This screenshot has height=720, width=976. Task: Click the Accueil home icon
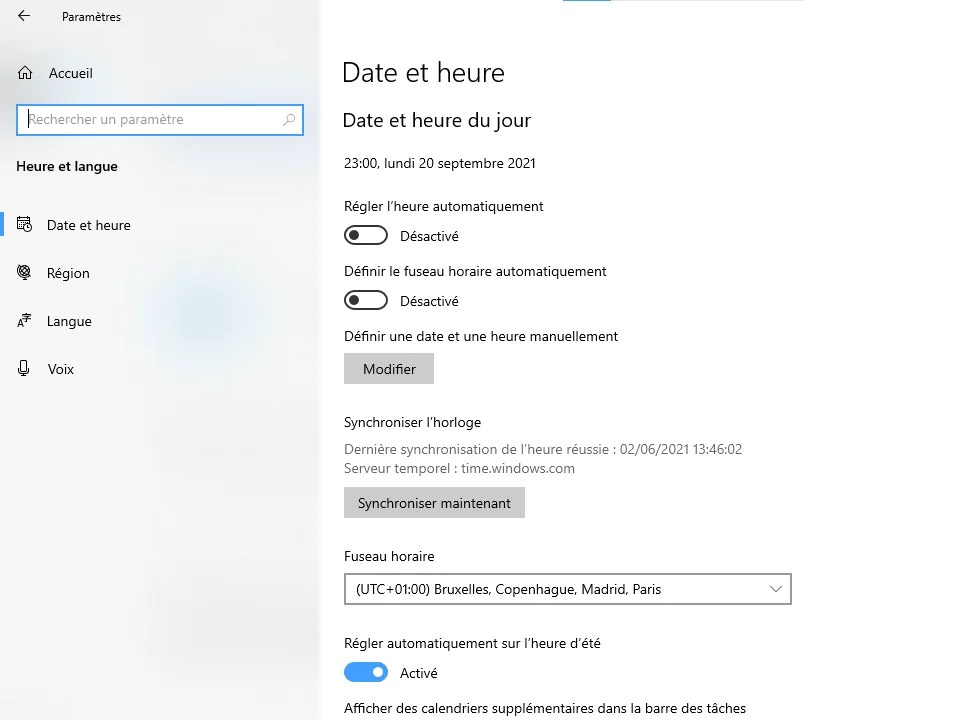tap(24, 73)
